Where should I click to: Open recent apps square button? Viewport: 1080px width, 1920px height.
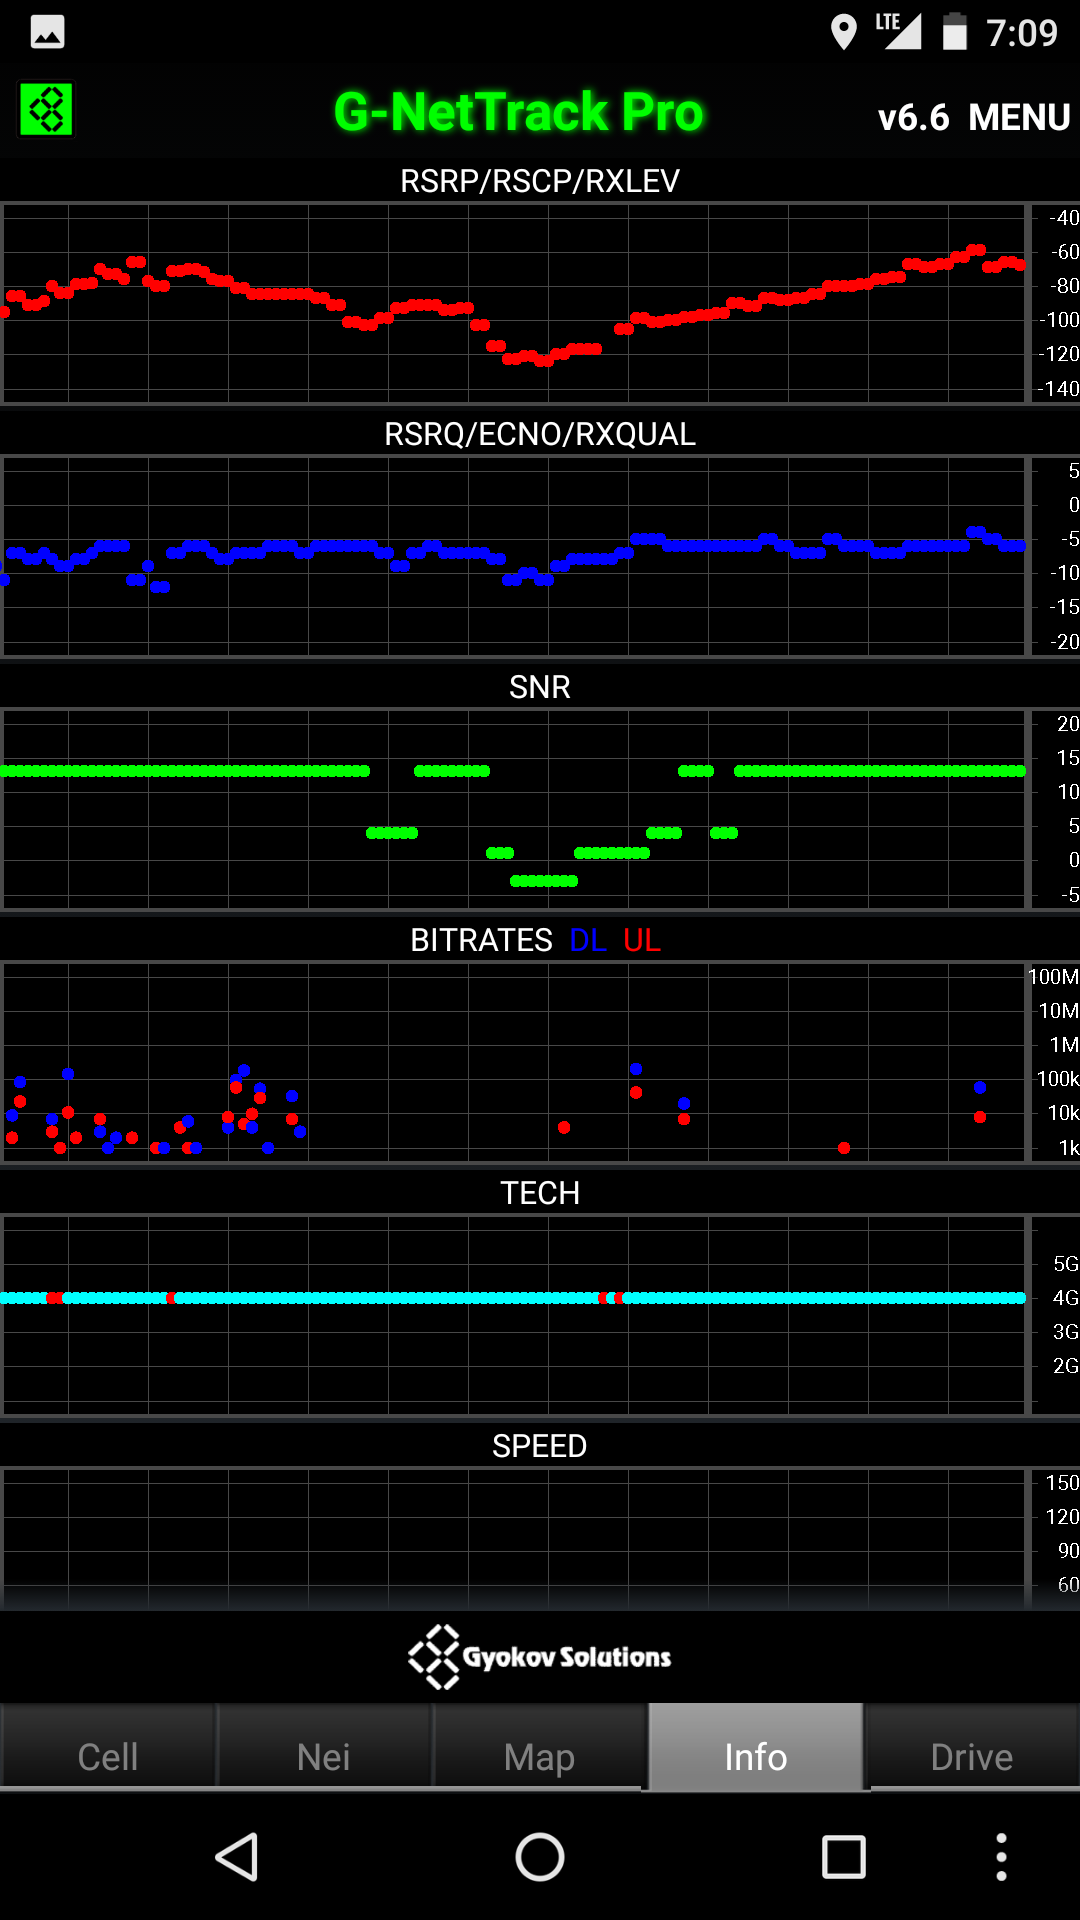pos(843,1857)
